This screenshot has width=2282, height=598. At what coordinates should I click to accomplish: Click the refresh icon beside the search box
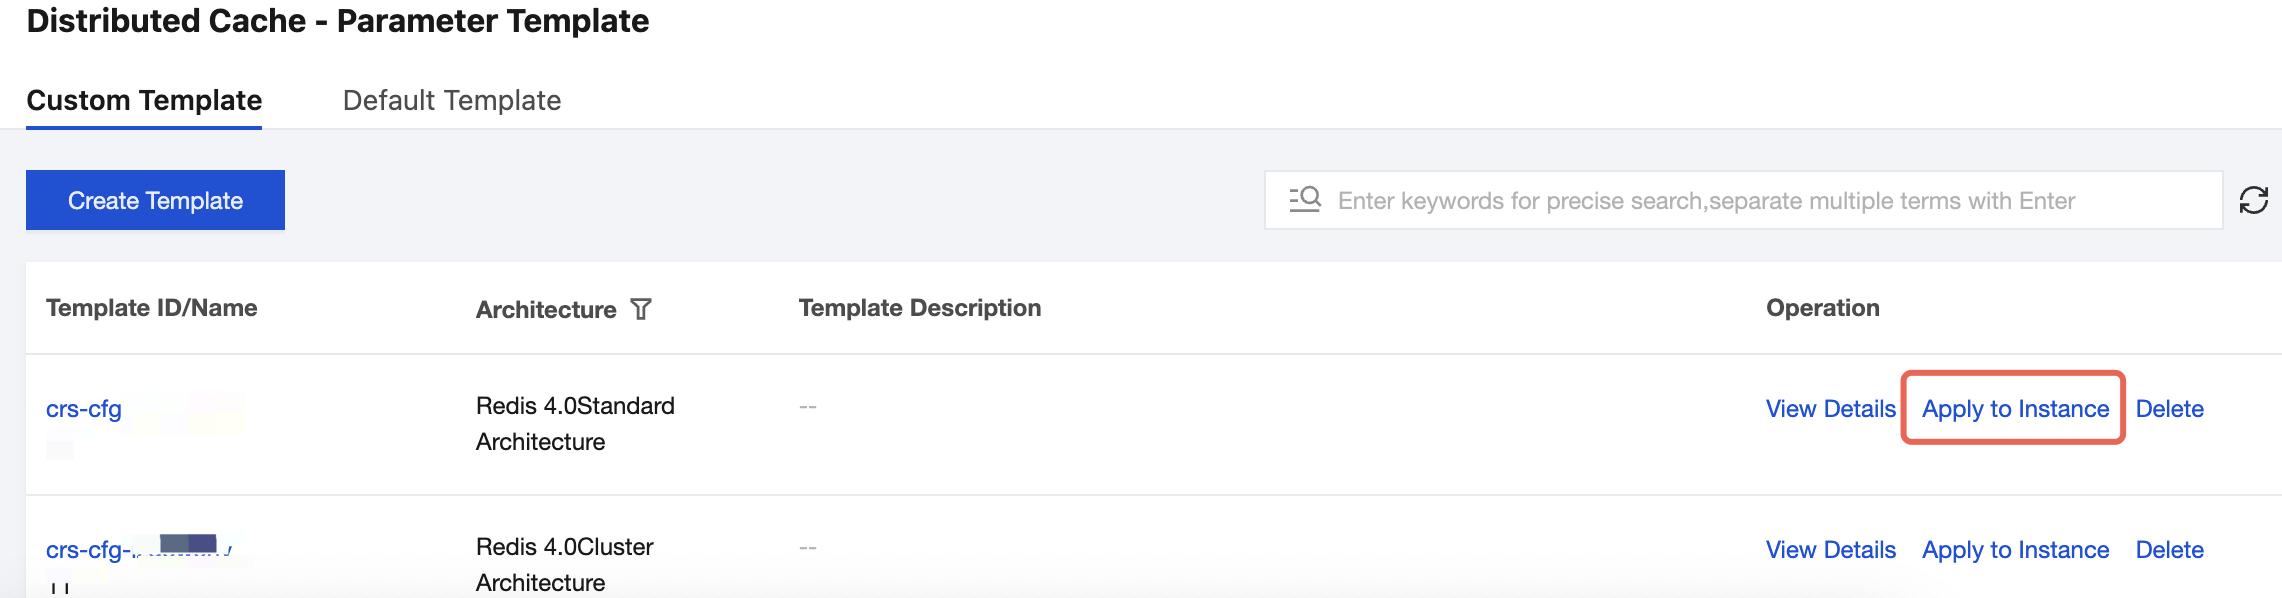(x=2253, y=200)
